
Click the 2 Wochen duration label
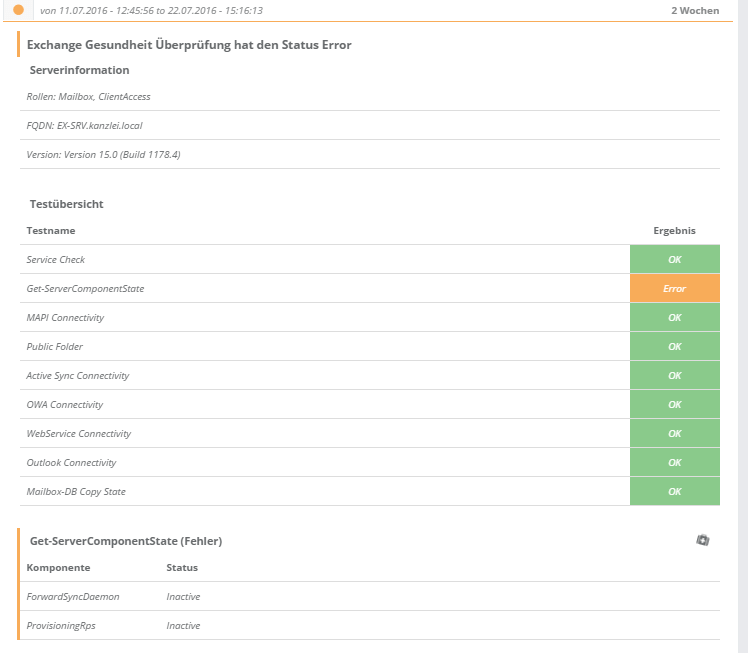[694, 10]
